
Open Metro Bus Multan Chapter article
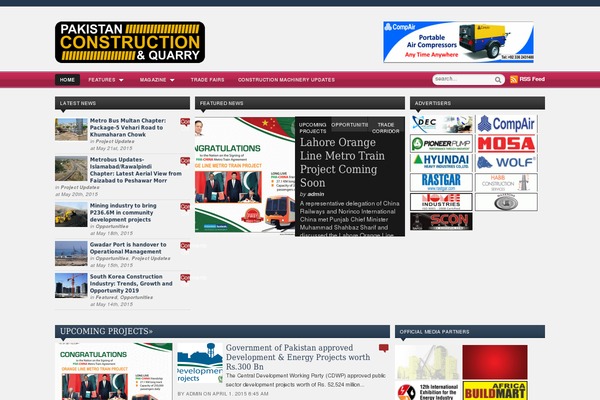click(128, 127)
